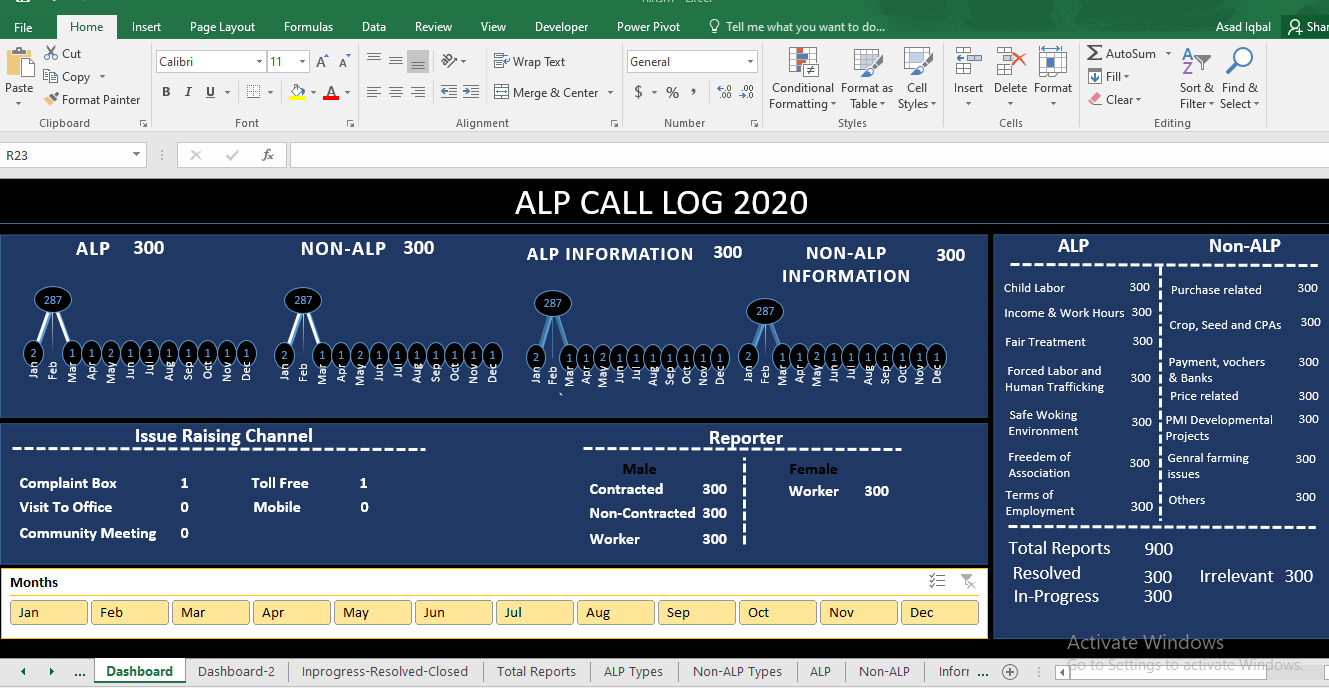The width and height of the screenshot is (1329, 688).
Task: Click the AutoSum sigma icon
Action: point(1096,54)
